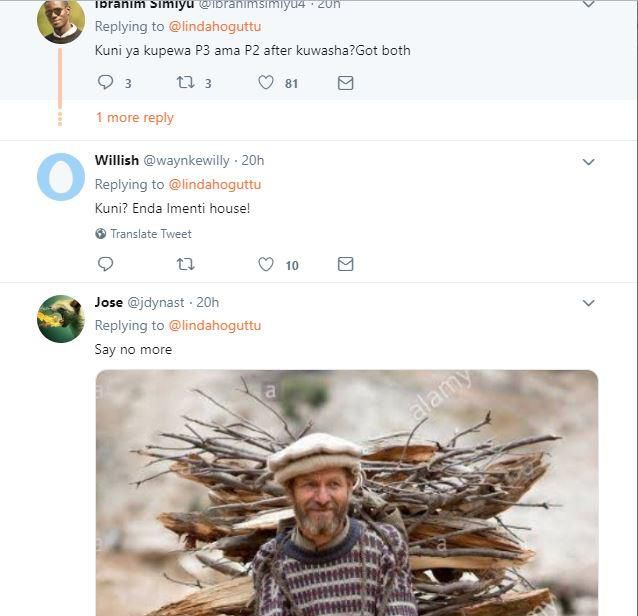This screenshot has height=616, width=638.
Task: Reply to Willish's tweet
Action: [x=105, y=264]
